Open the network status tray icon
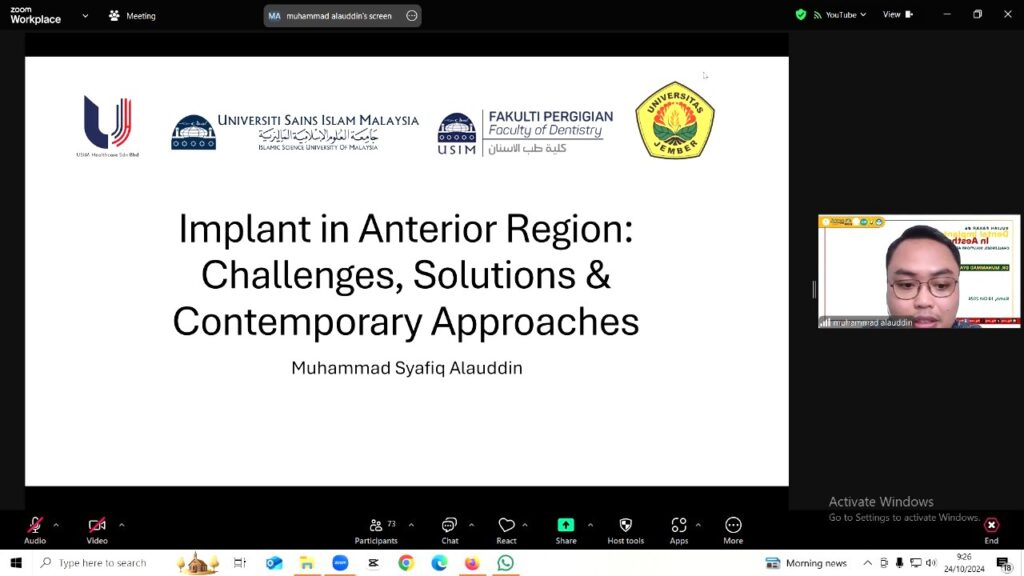The height and width of the screenshot is (576, 1024). [x=916, y=563]
